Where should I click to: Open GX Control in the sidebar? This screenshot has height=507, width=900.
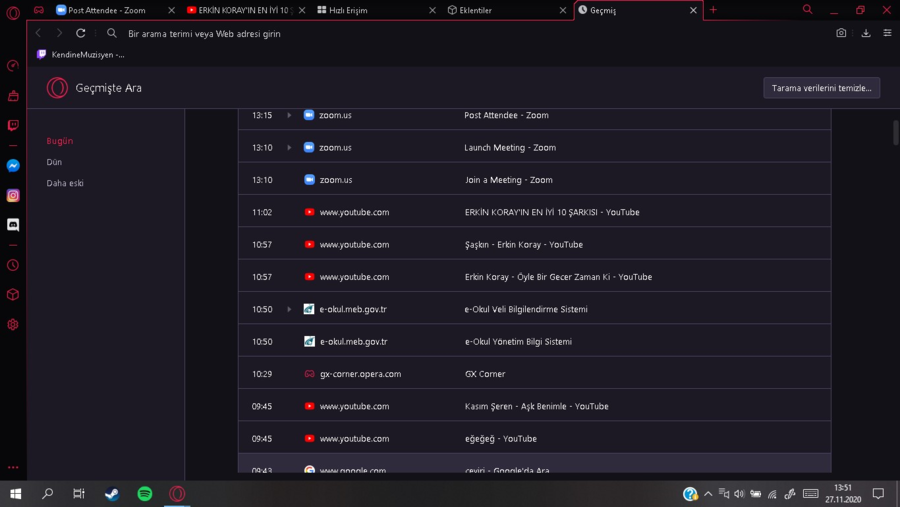point(13,66)
